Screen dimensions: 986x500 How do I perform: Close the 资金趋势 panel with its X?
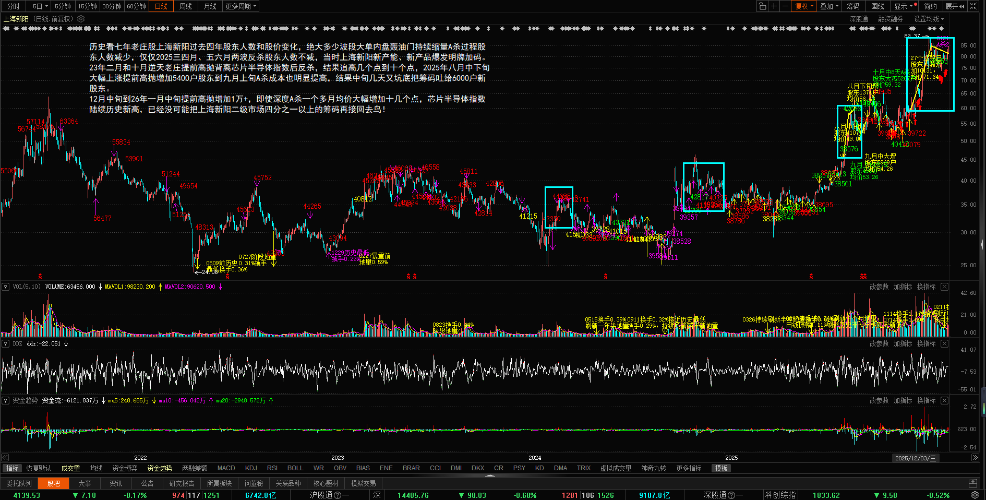944,401
